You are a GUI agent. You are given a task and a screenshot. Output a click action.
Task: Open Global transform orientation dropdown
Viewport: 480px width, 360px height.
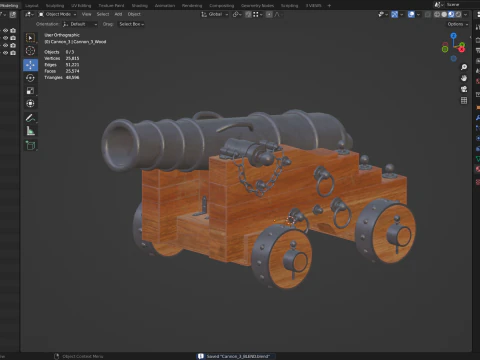215,14
